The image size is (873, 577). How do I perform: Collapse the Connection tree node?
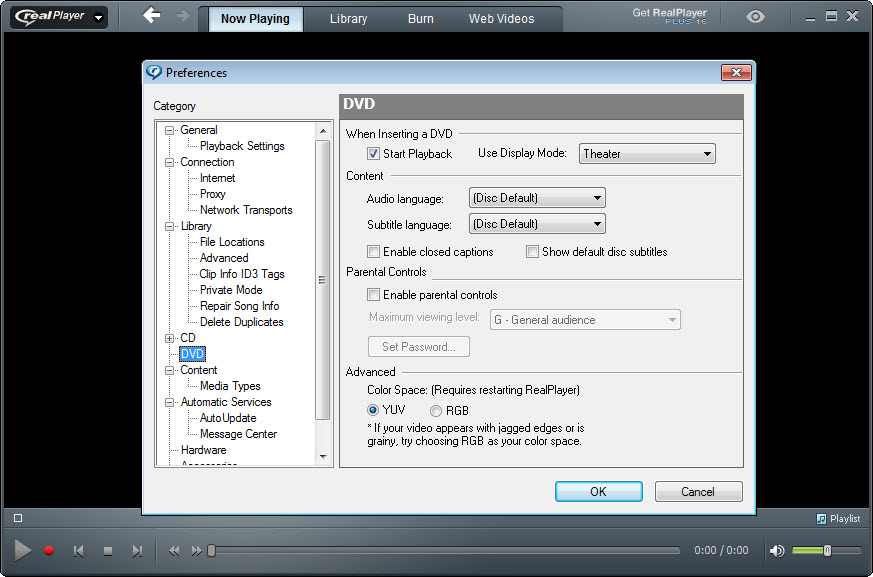point(169,163)
